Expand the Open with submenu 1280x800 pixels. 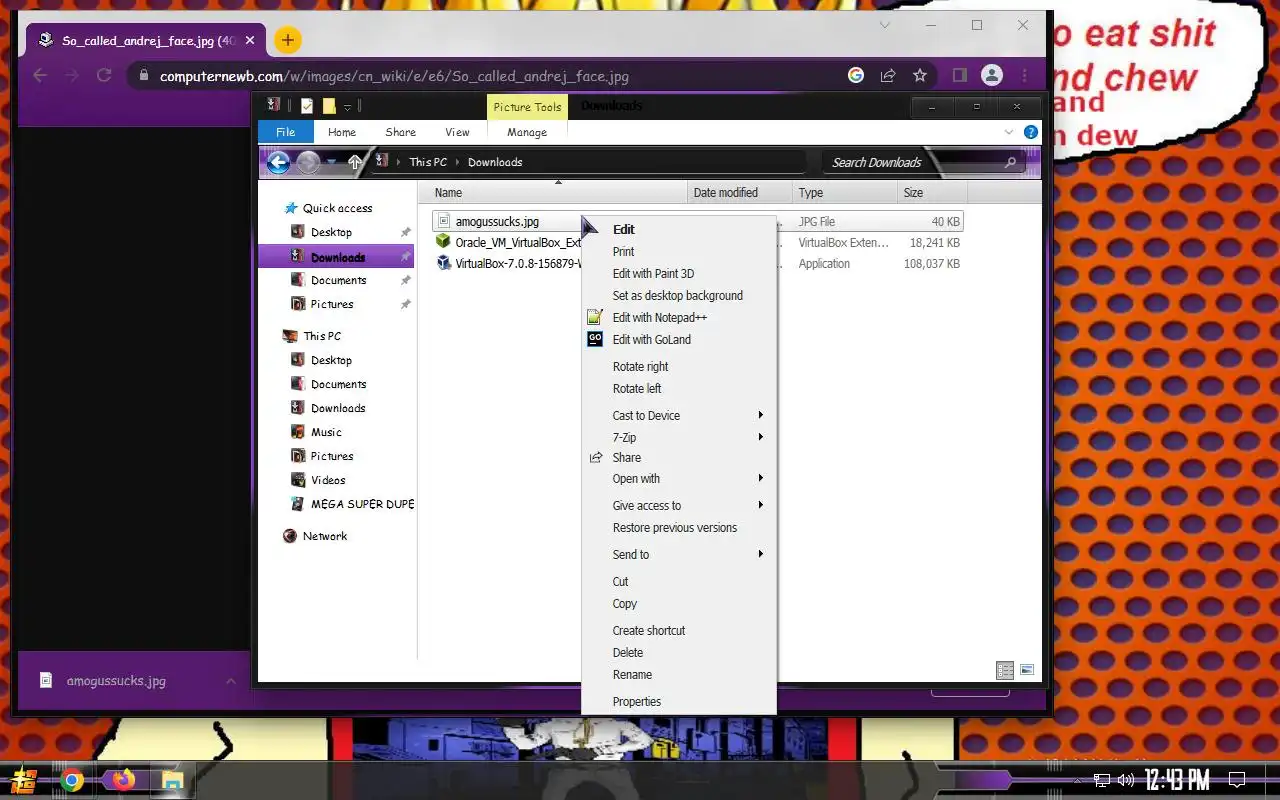(x=679, y=479)
